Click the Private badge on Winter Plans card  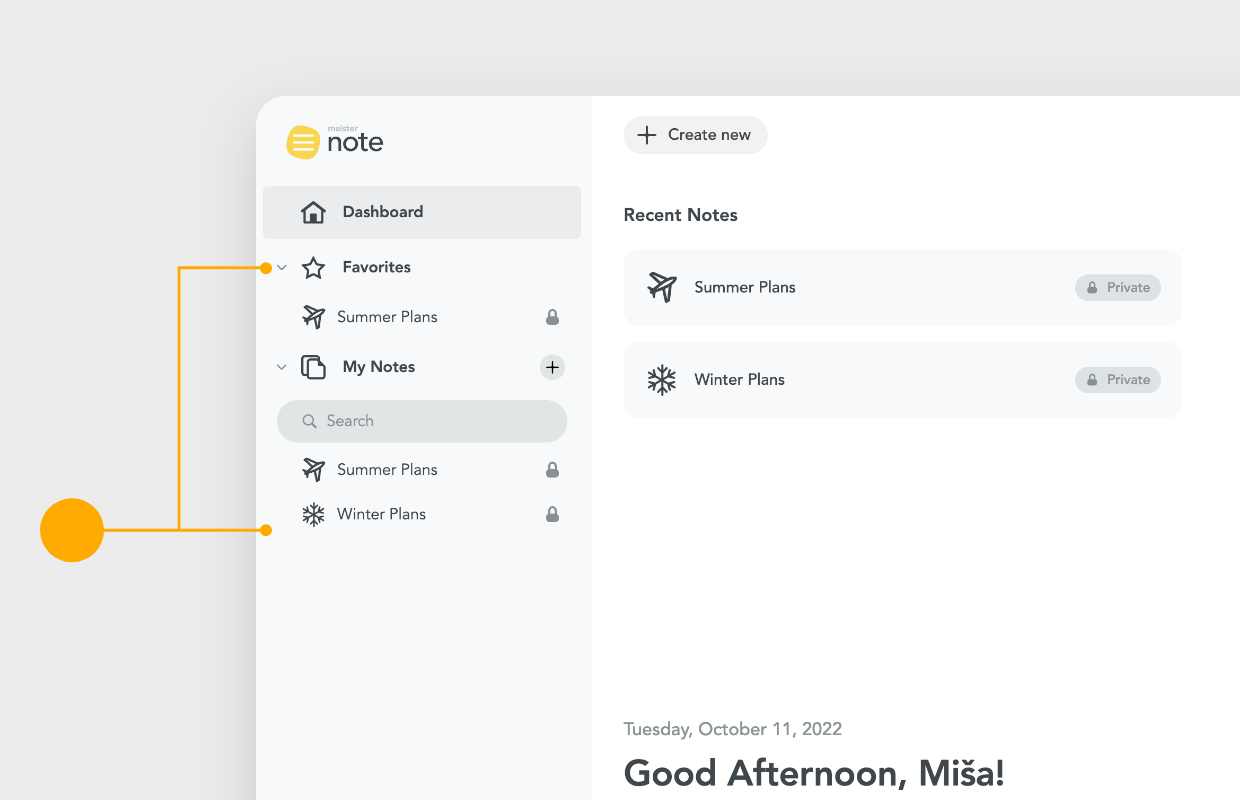1118,380
